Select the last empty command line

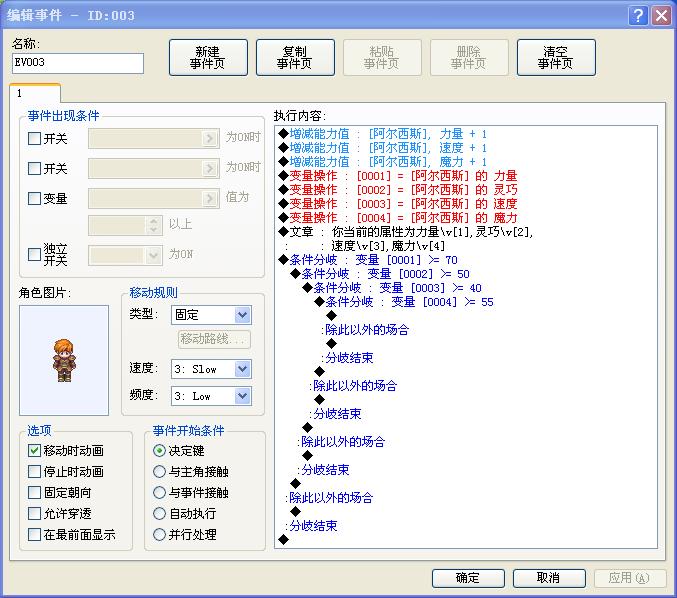point(284,539)
